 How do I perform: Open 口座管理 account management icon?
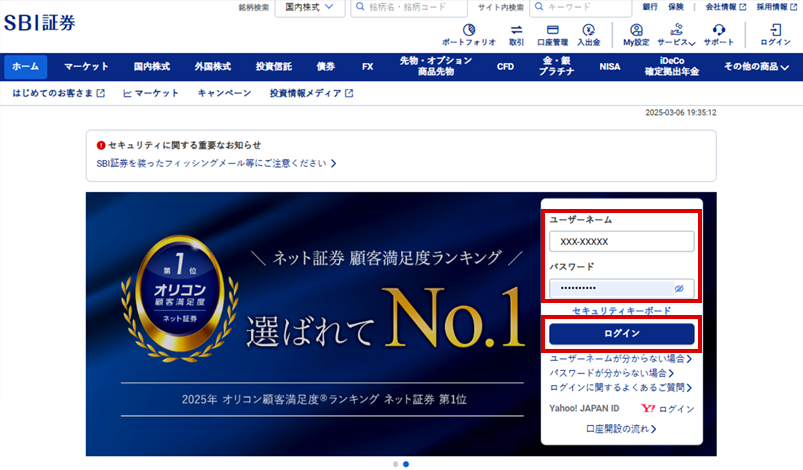[x=552, y=35]
